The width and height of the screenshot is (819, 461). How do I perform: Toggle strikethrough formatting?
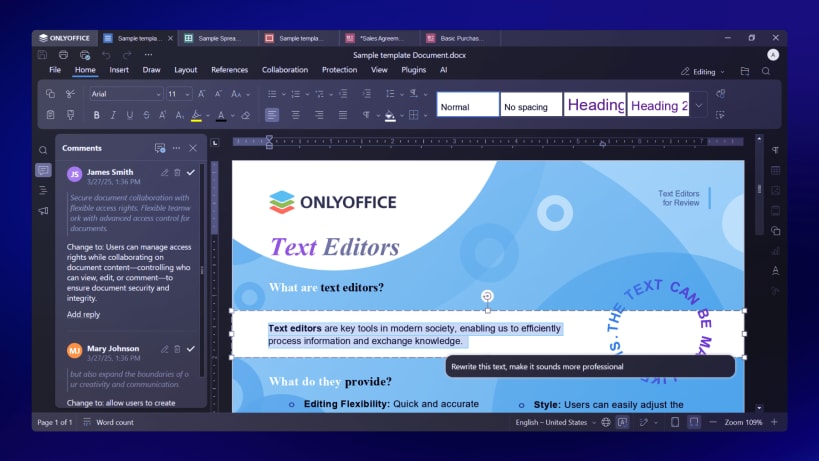(x=146, y=115)
